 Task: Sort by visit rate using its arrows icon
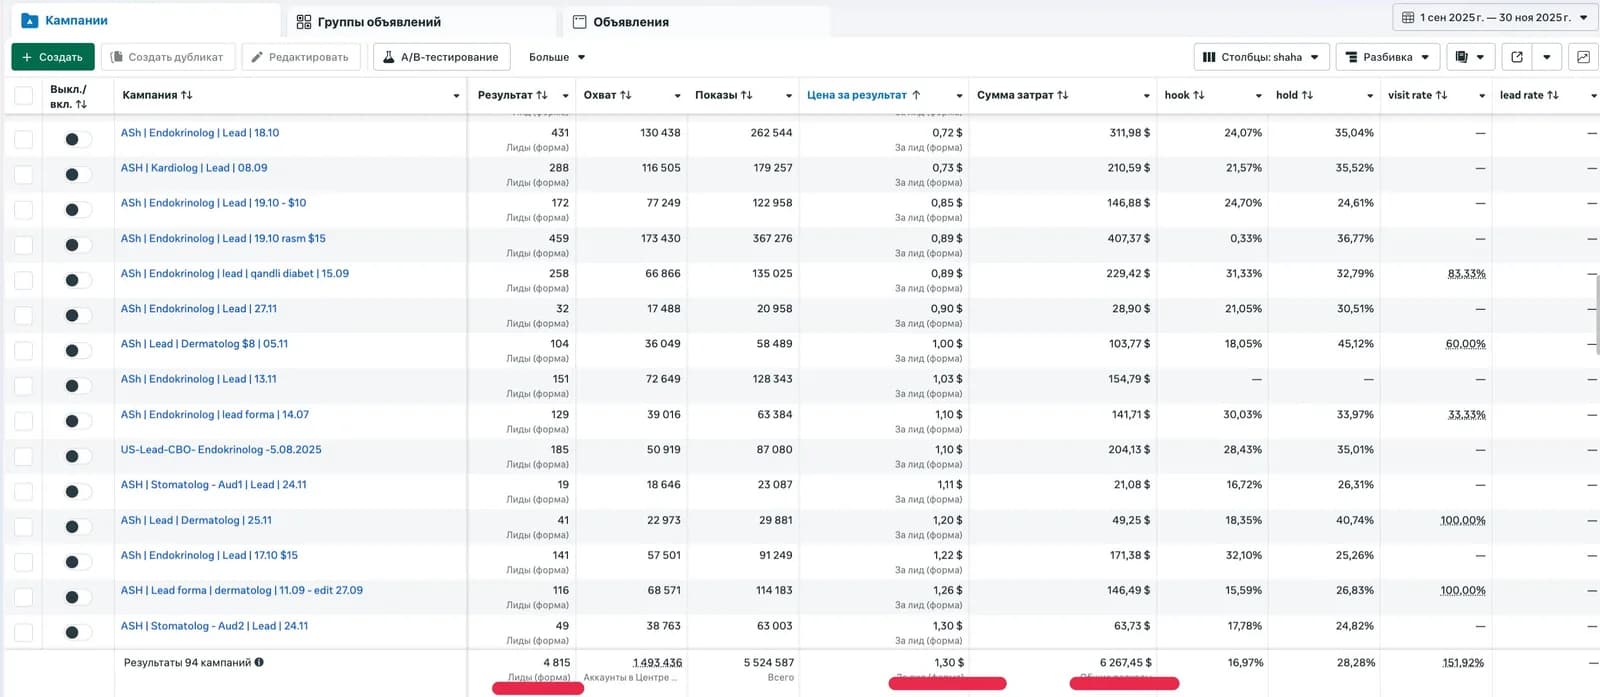point(1442,95)
